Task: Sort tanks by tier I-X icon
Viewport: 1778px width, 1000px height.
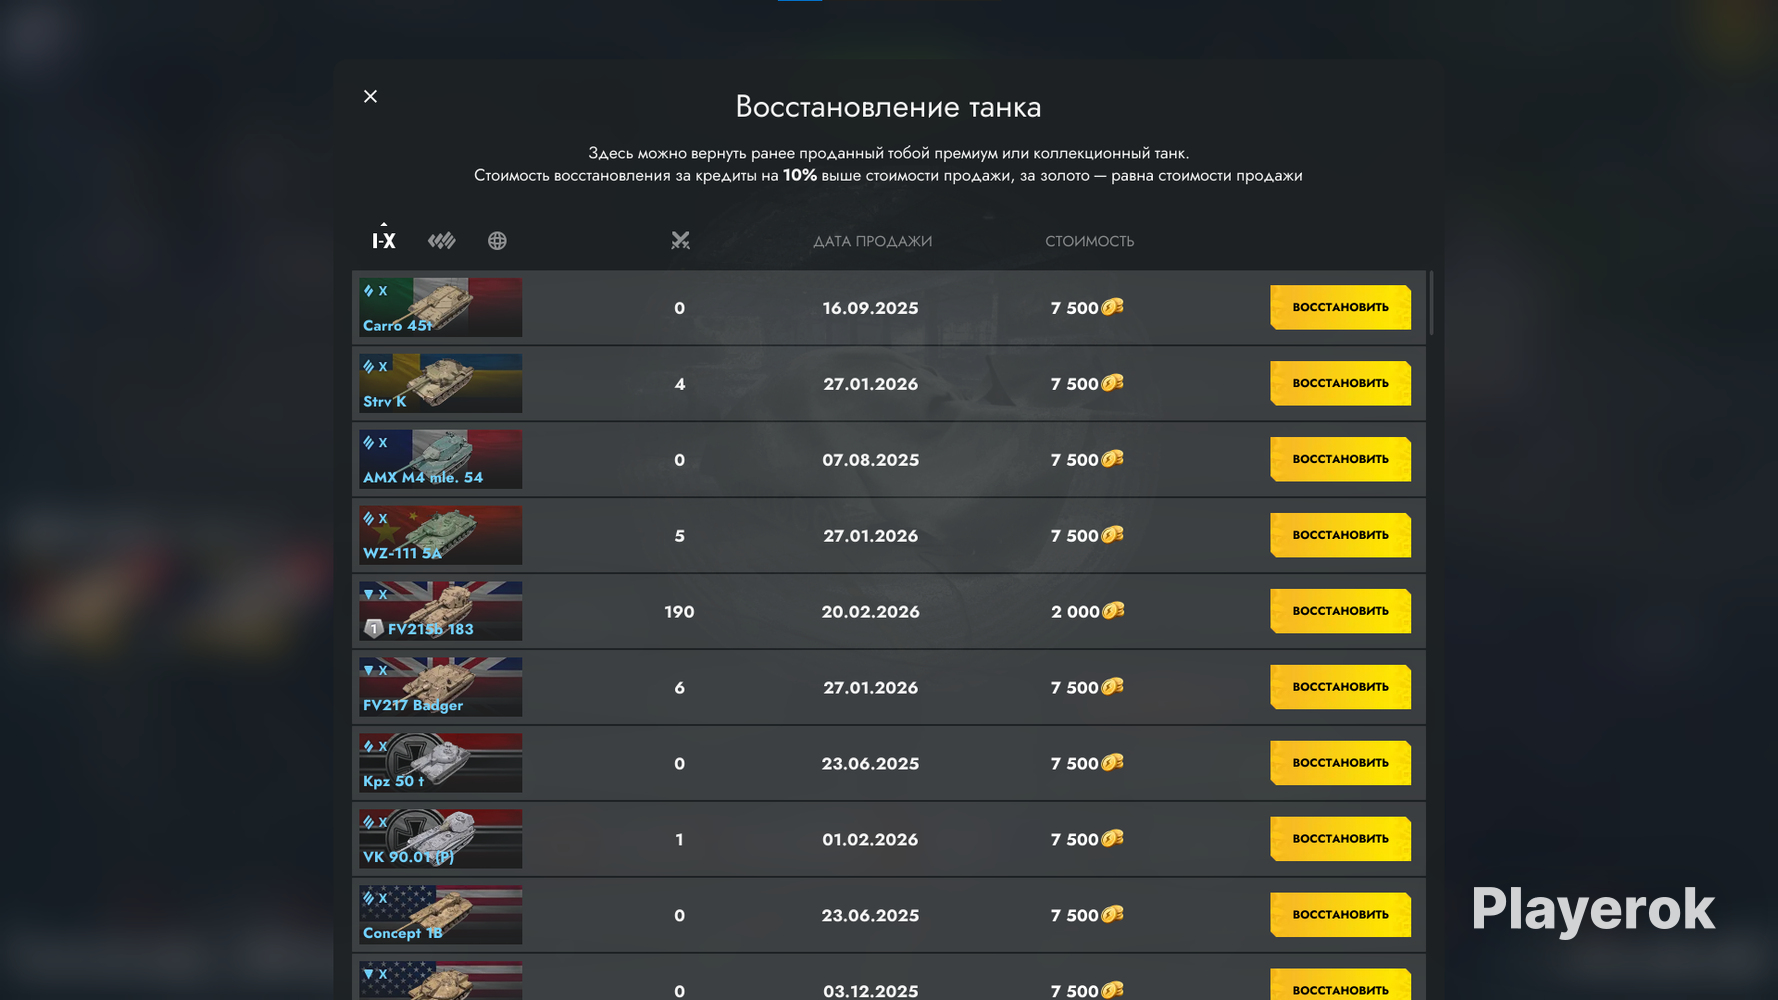Action: (384, 240)
